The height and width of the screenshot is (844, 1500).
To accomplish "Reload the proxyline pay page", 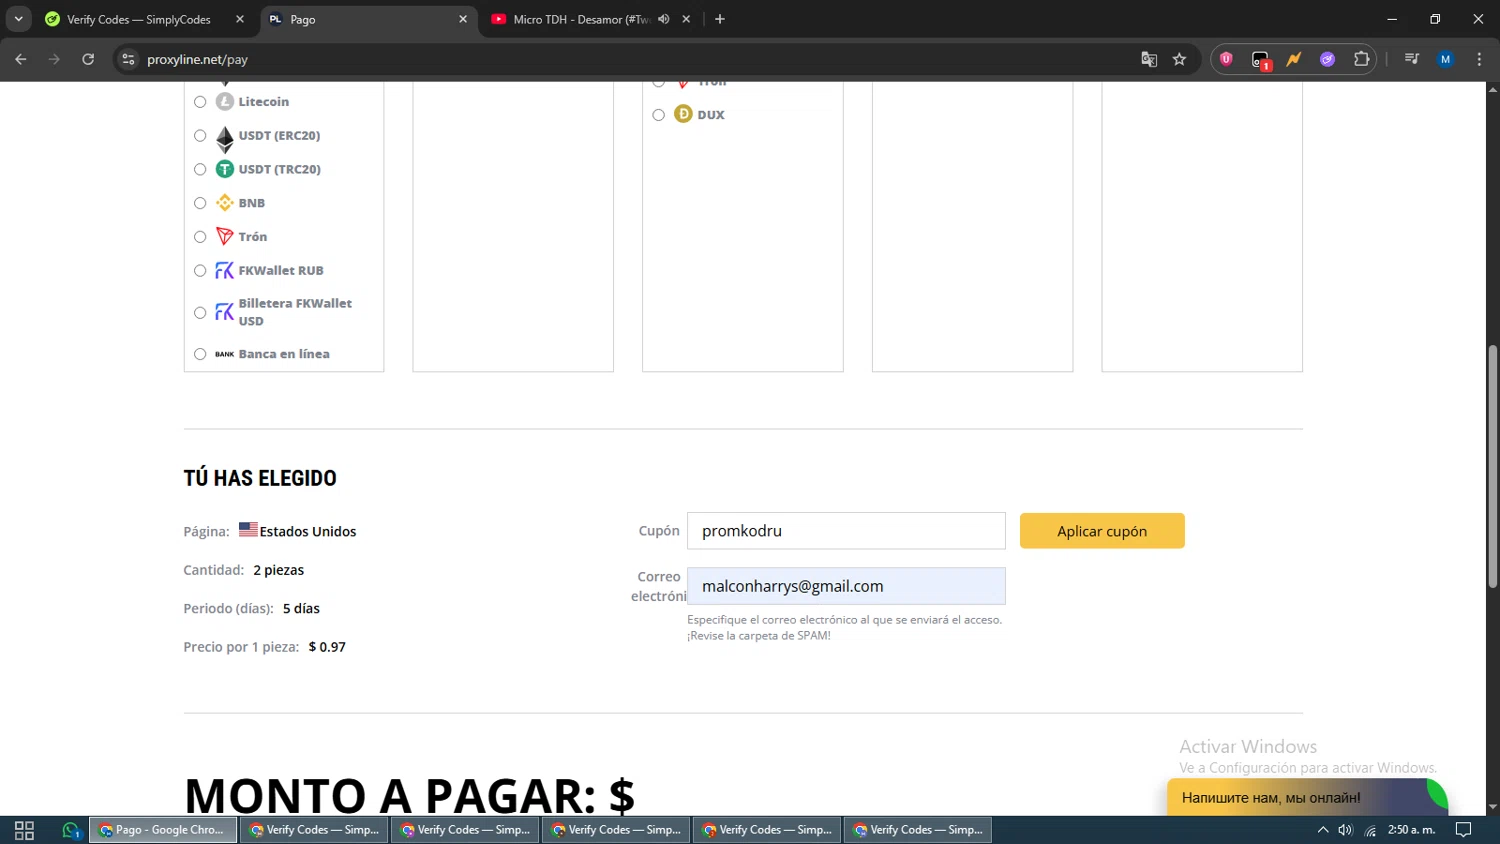I will click(x=88, y=59).
